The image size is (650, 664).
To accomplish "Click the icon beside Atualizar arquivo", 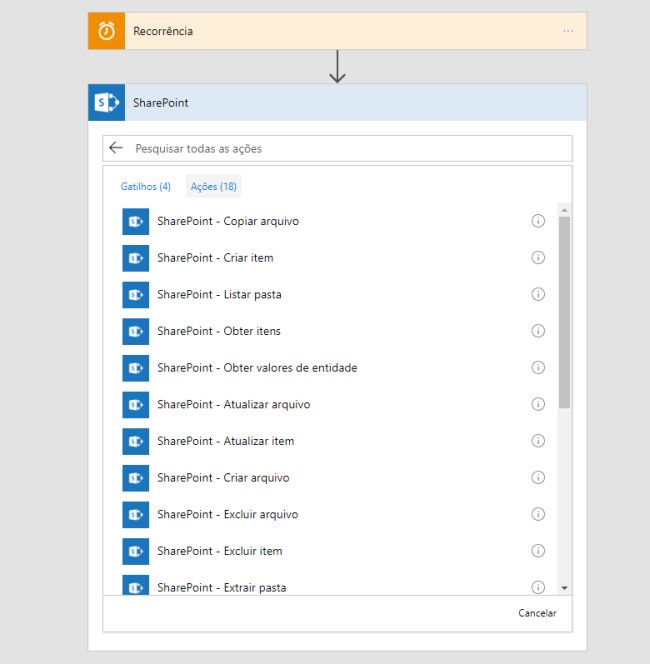I will click(136, 404).
